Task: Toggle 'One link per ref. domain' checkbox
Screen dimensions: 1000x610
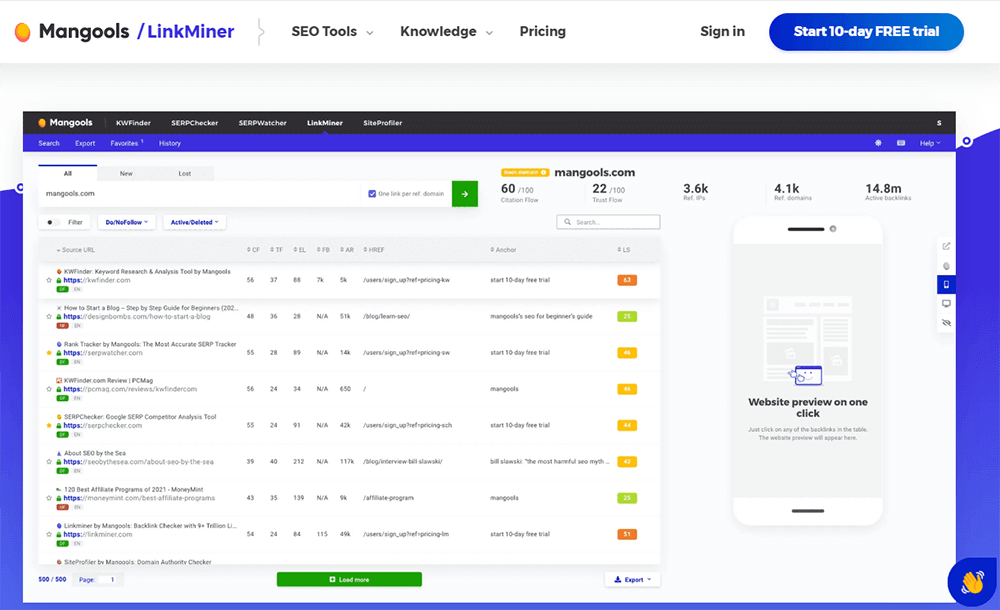Action: (372, 194)
